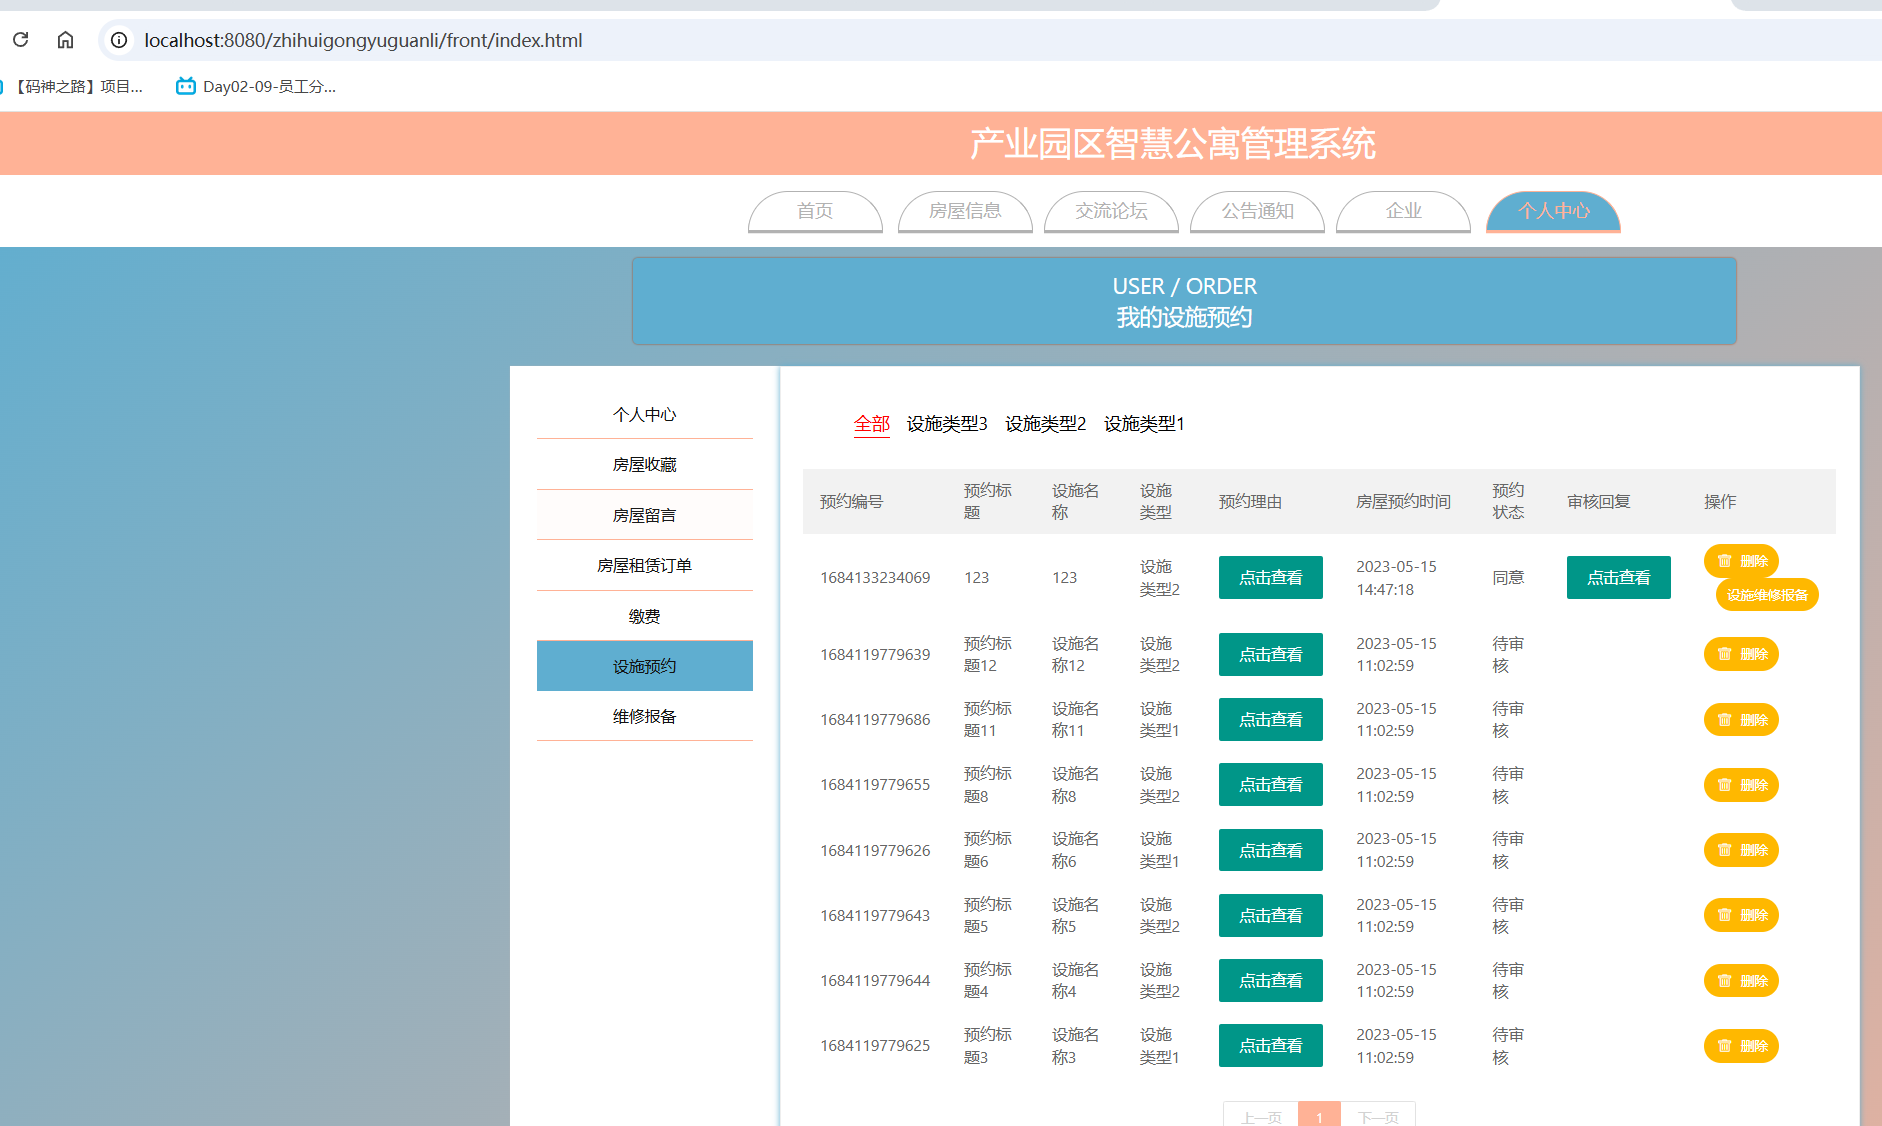
Task: Open 缴费 in the sidebar
Action: pos(645,616)
